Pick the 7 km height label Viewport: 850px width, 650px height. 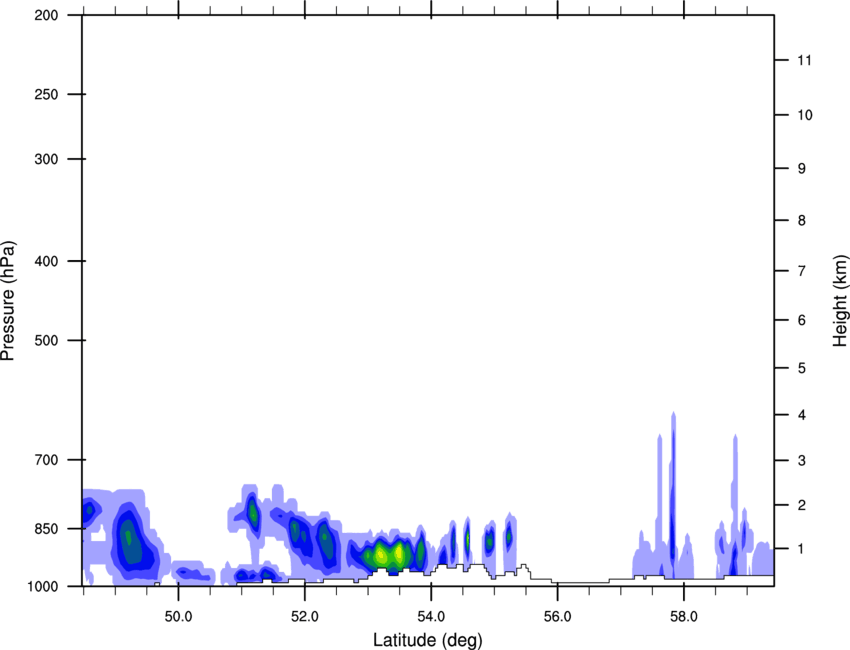click(x=802, y=271)
